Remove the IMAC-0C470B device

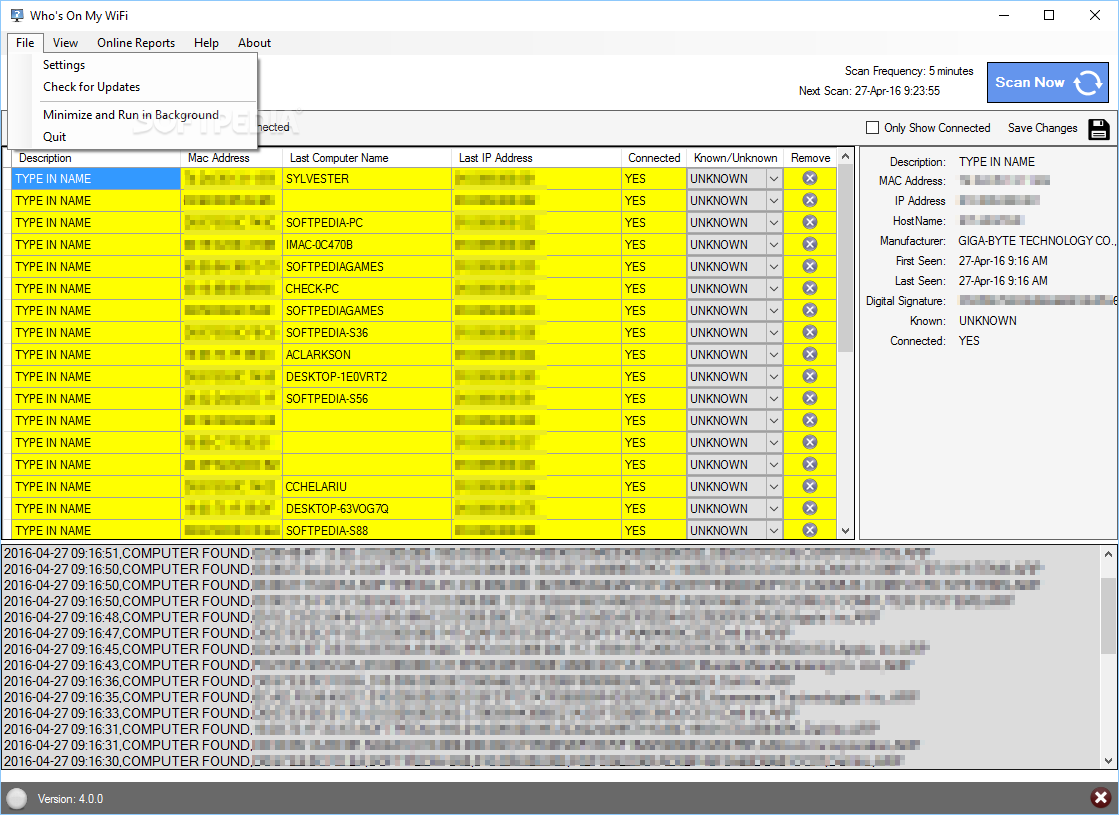[x=809, y=244]
